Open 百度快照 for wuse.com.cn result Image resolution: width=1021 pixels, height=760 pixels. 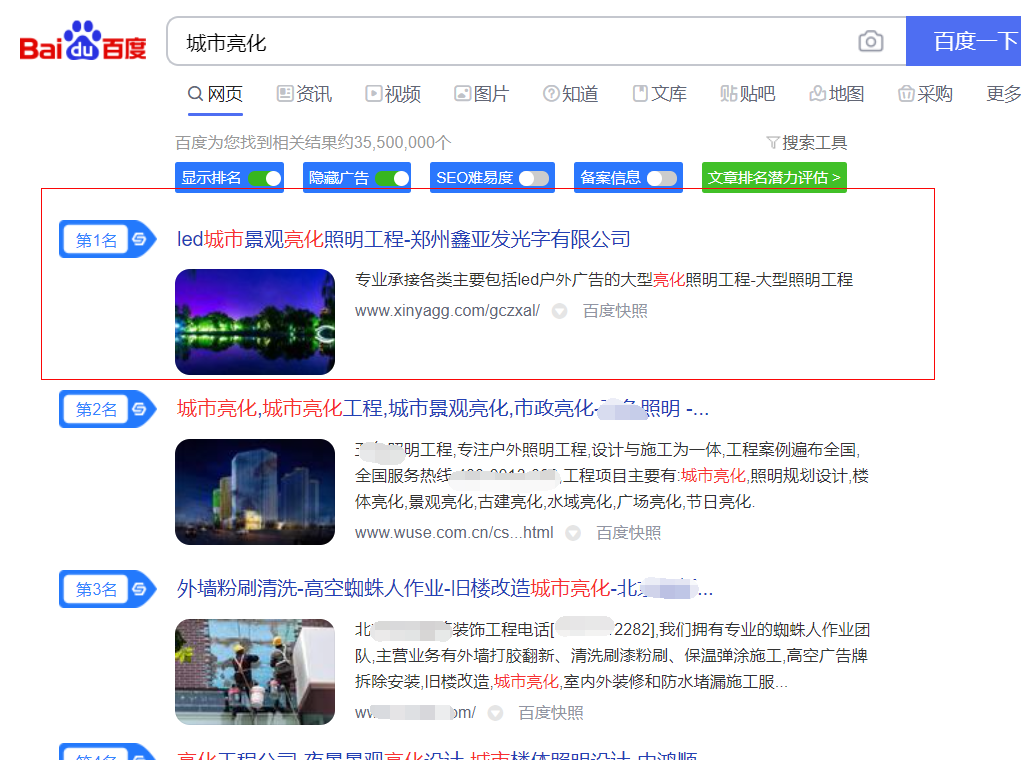[629, 533]
